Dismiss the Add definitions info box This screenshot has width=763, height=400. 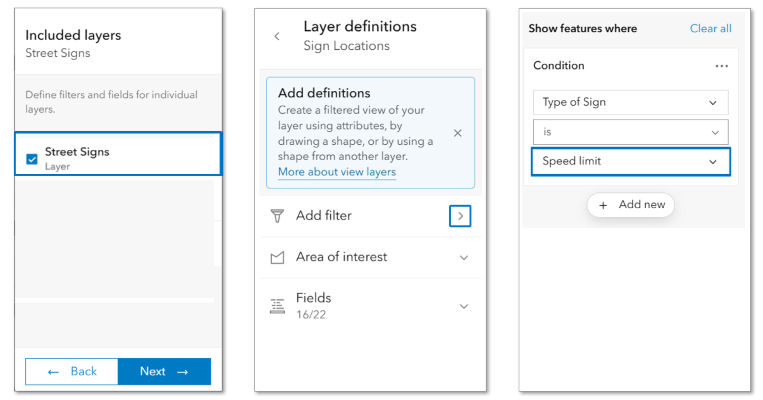pyautogui.click(x=457, y=133)
